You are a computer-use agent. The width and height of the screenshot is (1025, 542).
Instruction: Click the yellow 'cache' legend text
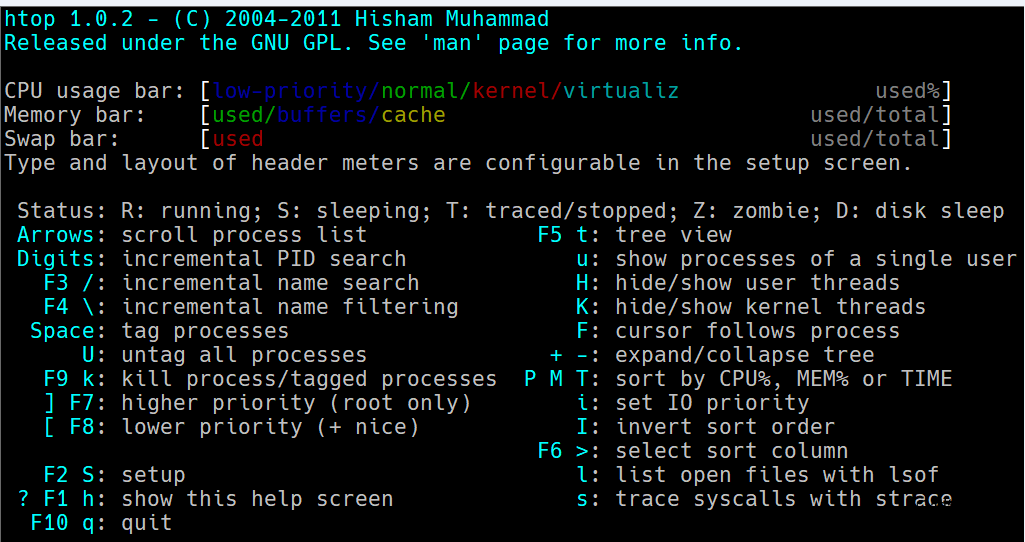pyautogui.click(x=413, y=115)
